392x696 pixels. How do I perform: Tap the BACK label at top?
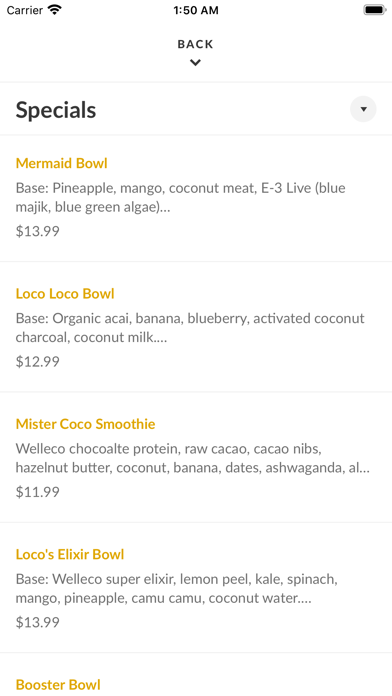pyautogui.click(x=195, y=44)
